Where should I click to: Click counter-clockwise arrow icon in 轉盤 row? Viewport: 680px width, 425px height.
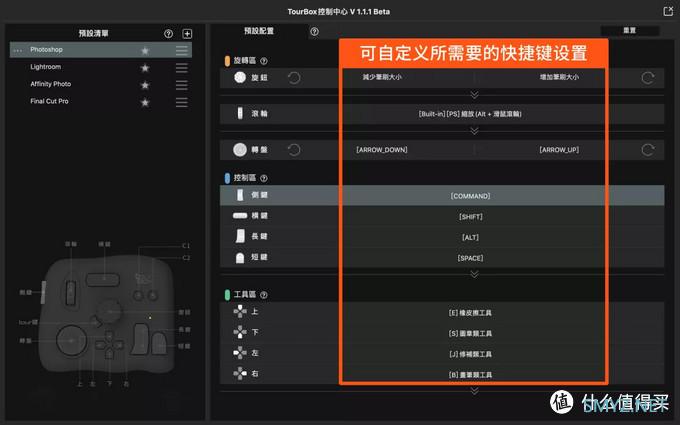click(294, 150)
